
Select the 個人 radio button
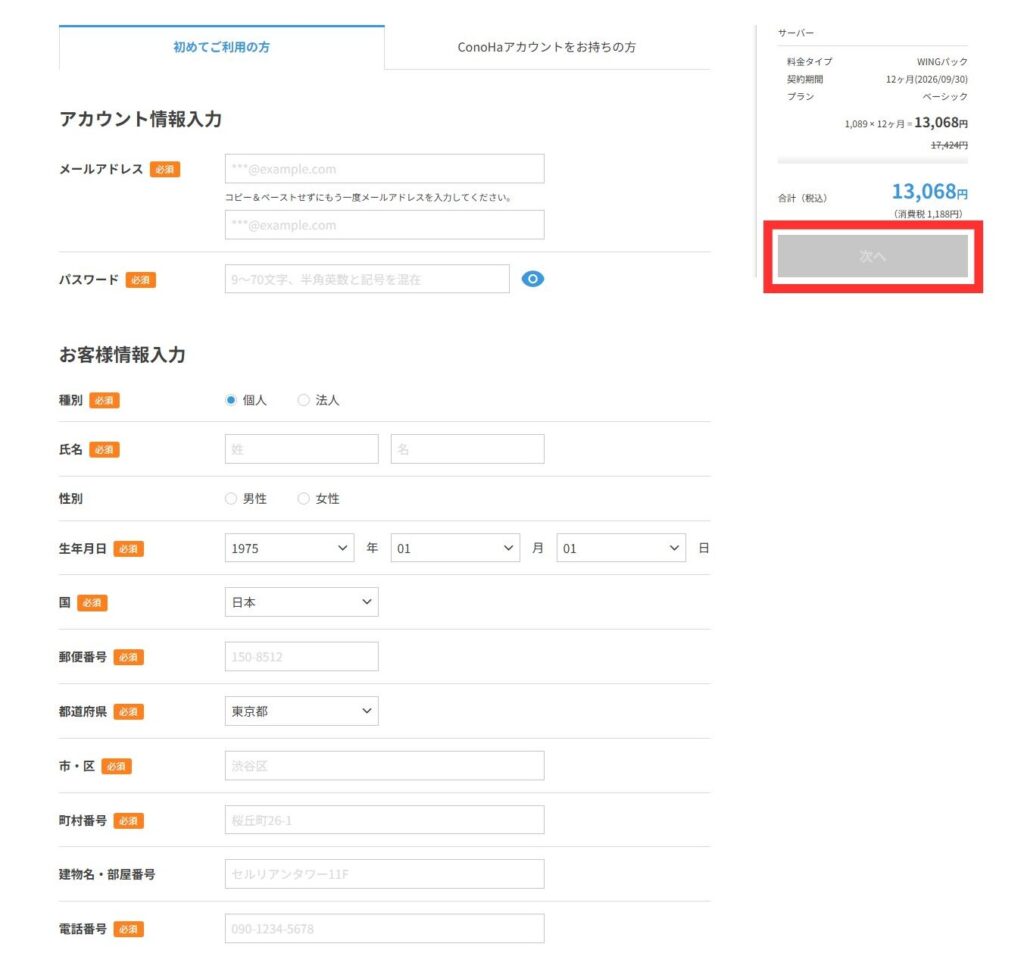[x=231, y=399]
